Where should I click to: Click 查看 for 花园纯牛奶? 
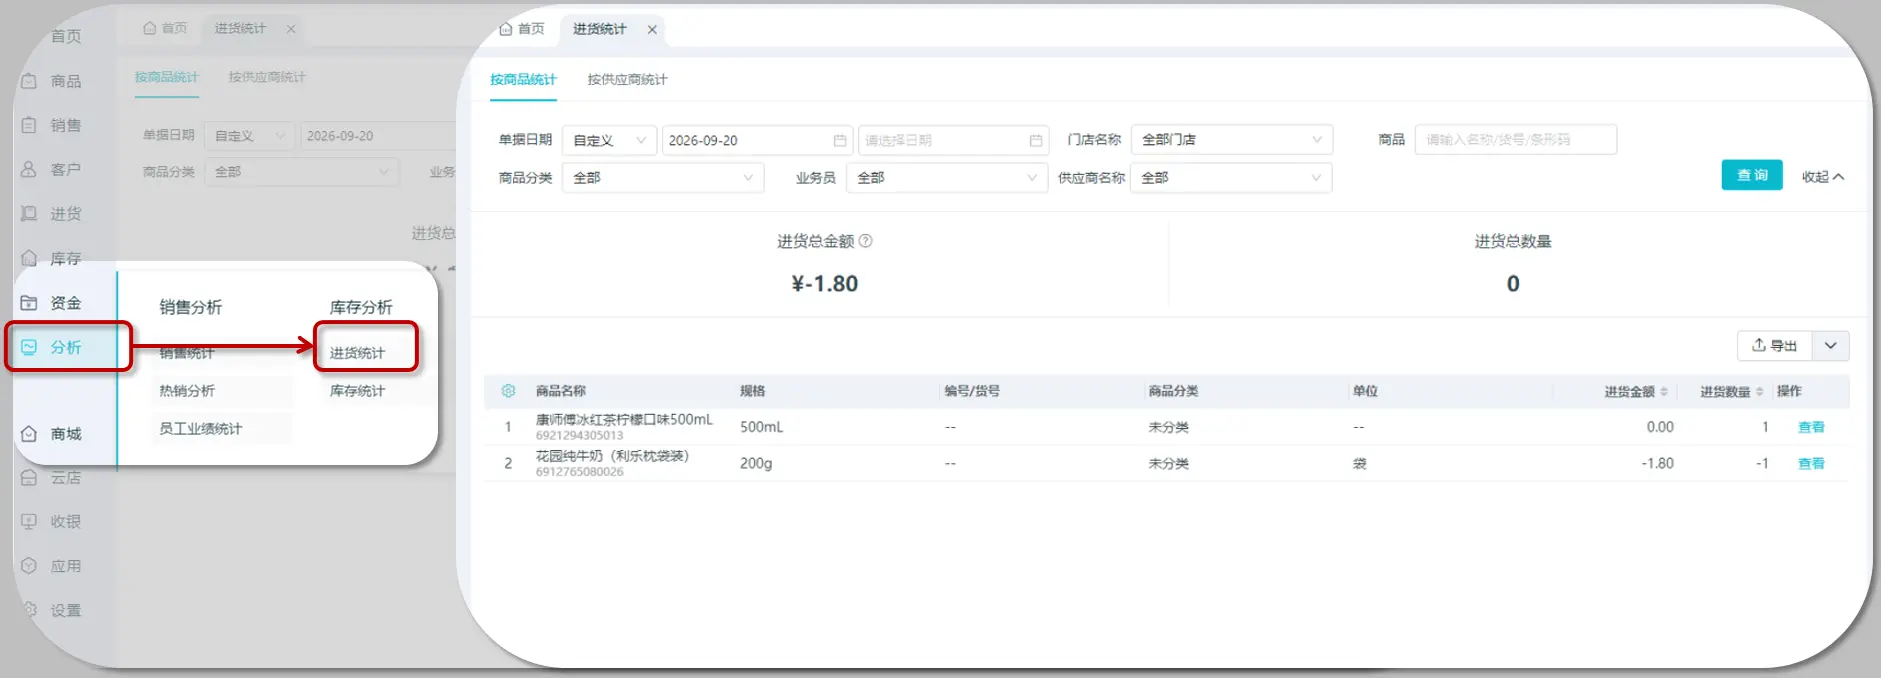pyautogui.click(x=1811, y=463)
